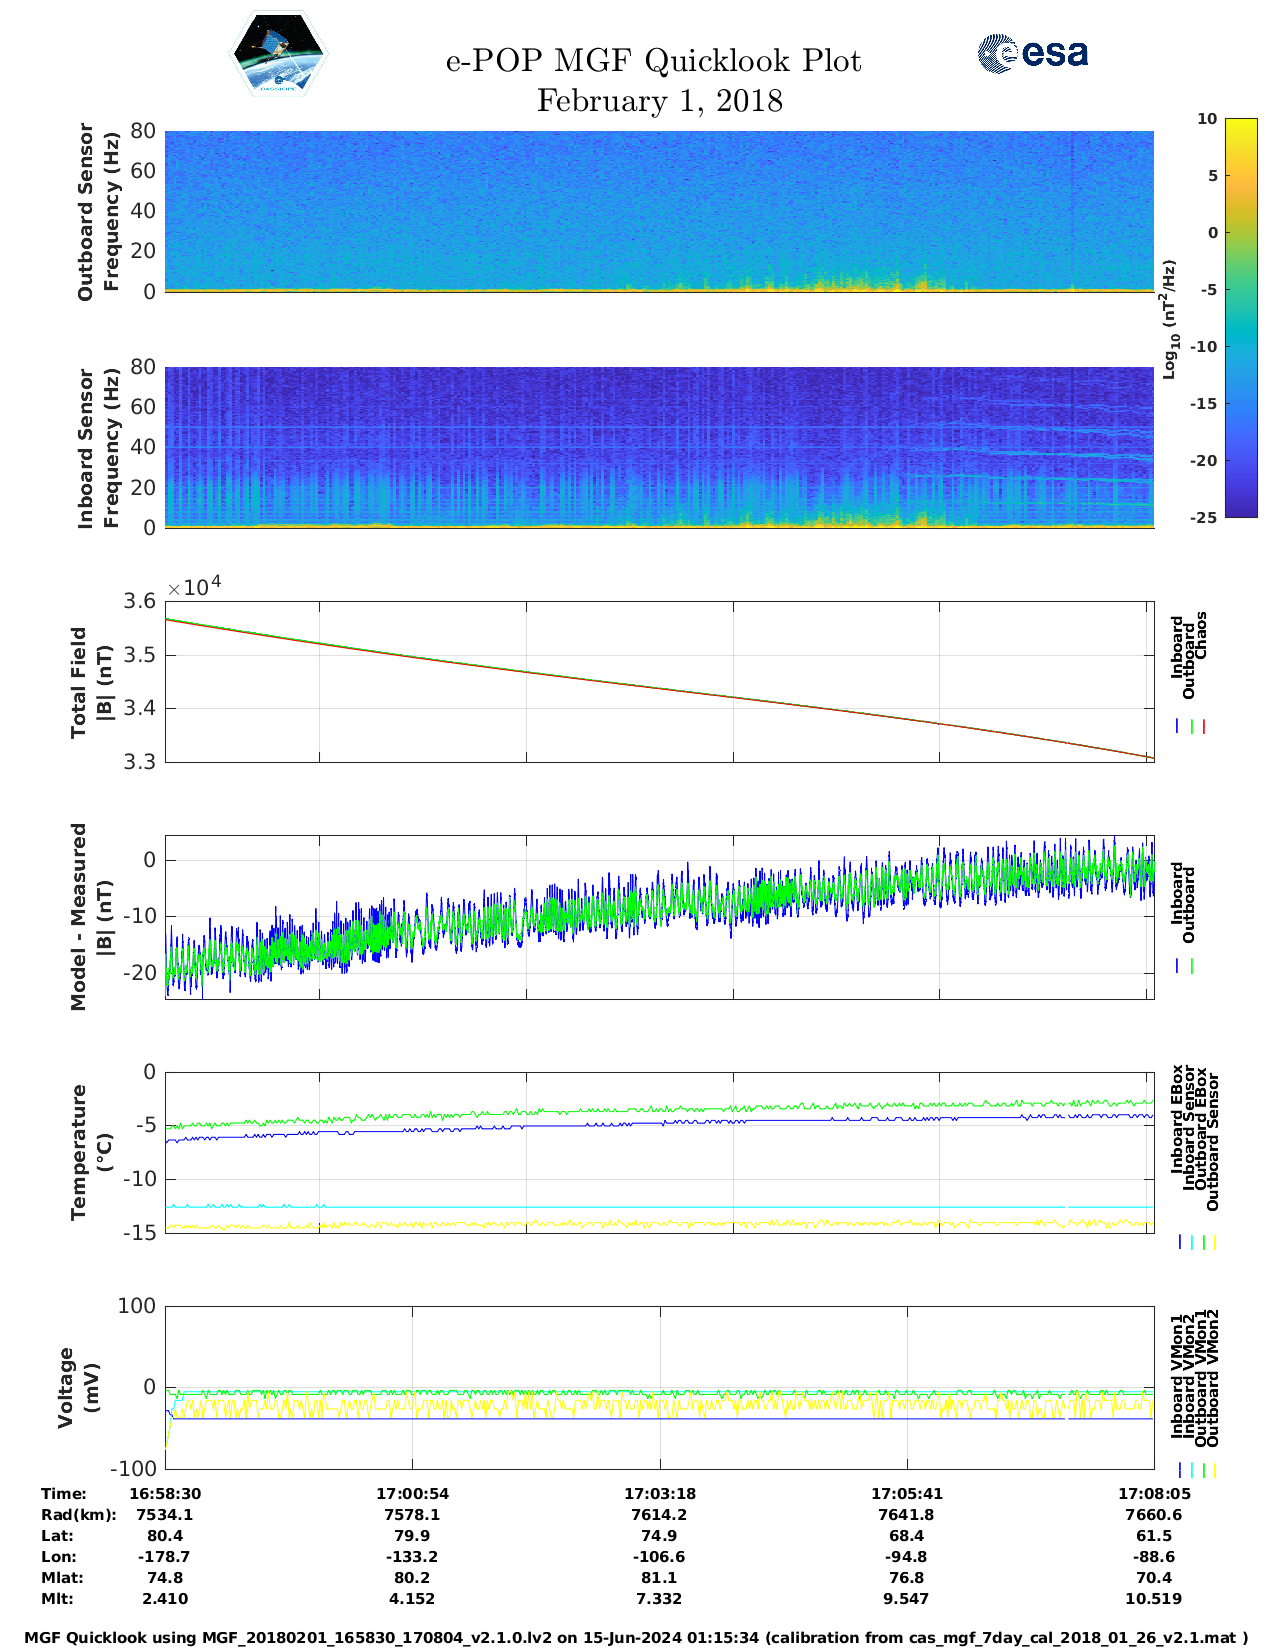
Task: Click the green Outboard legend marker in Model-Measured plot
Action: 1192,966
